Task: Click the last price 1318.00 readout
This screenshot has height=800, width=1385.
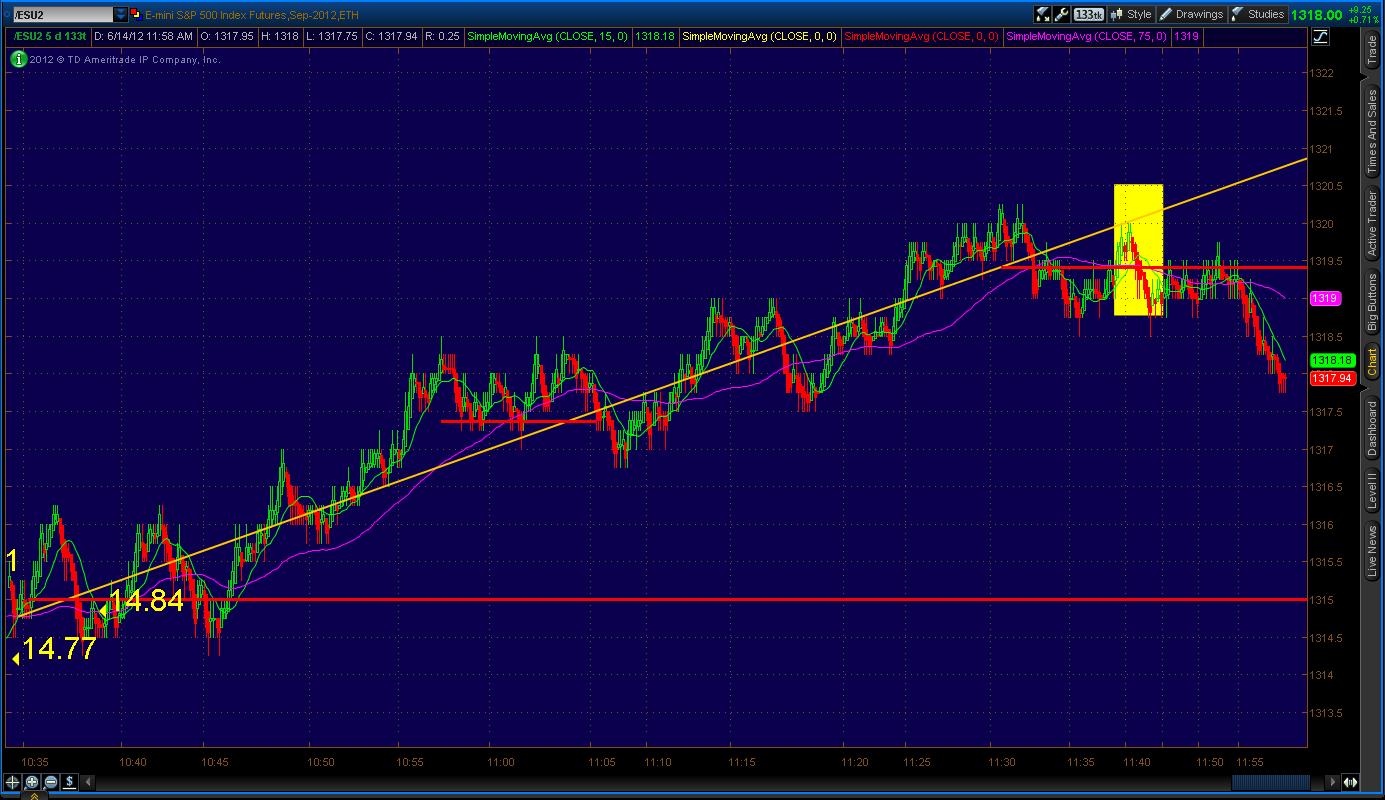Action: click(1316, 14)
